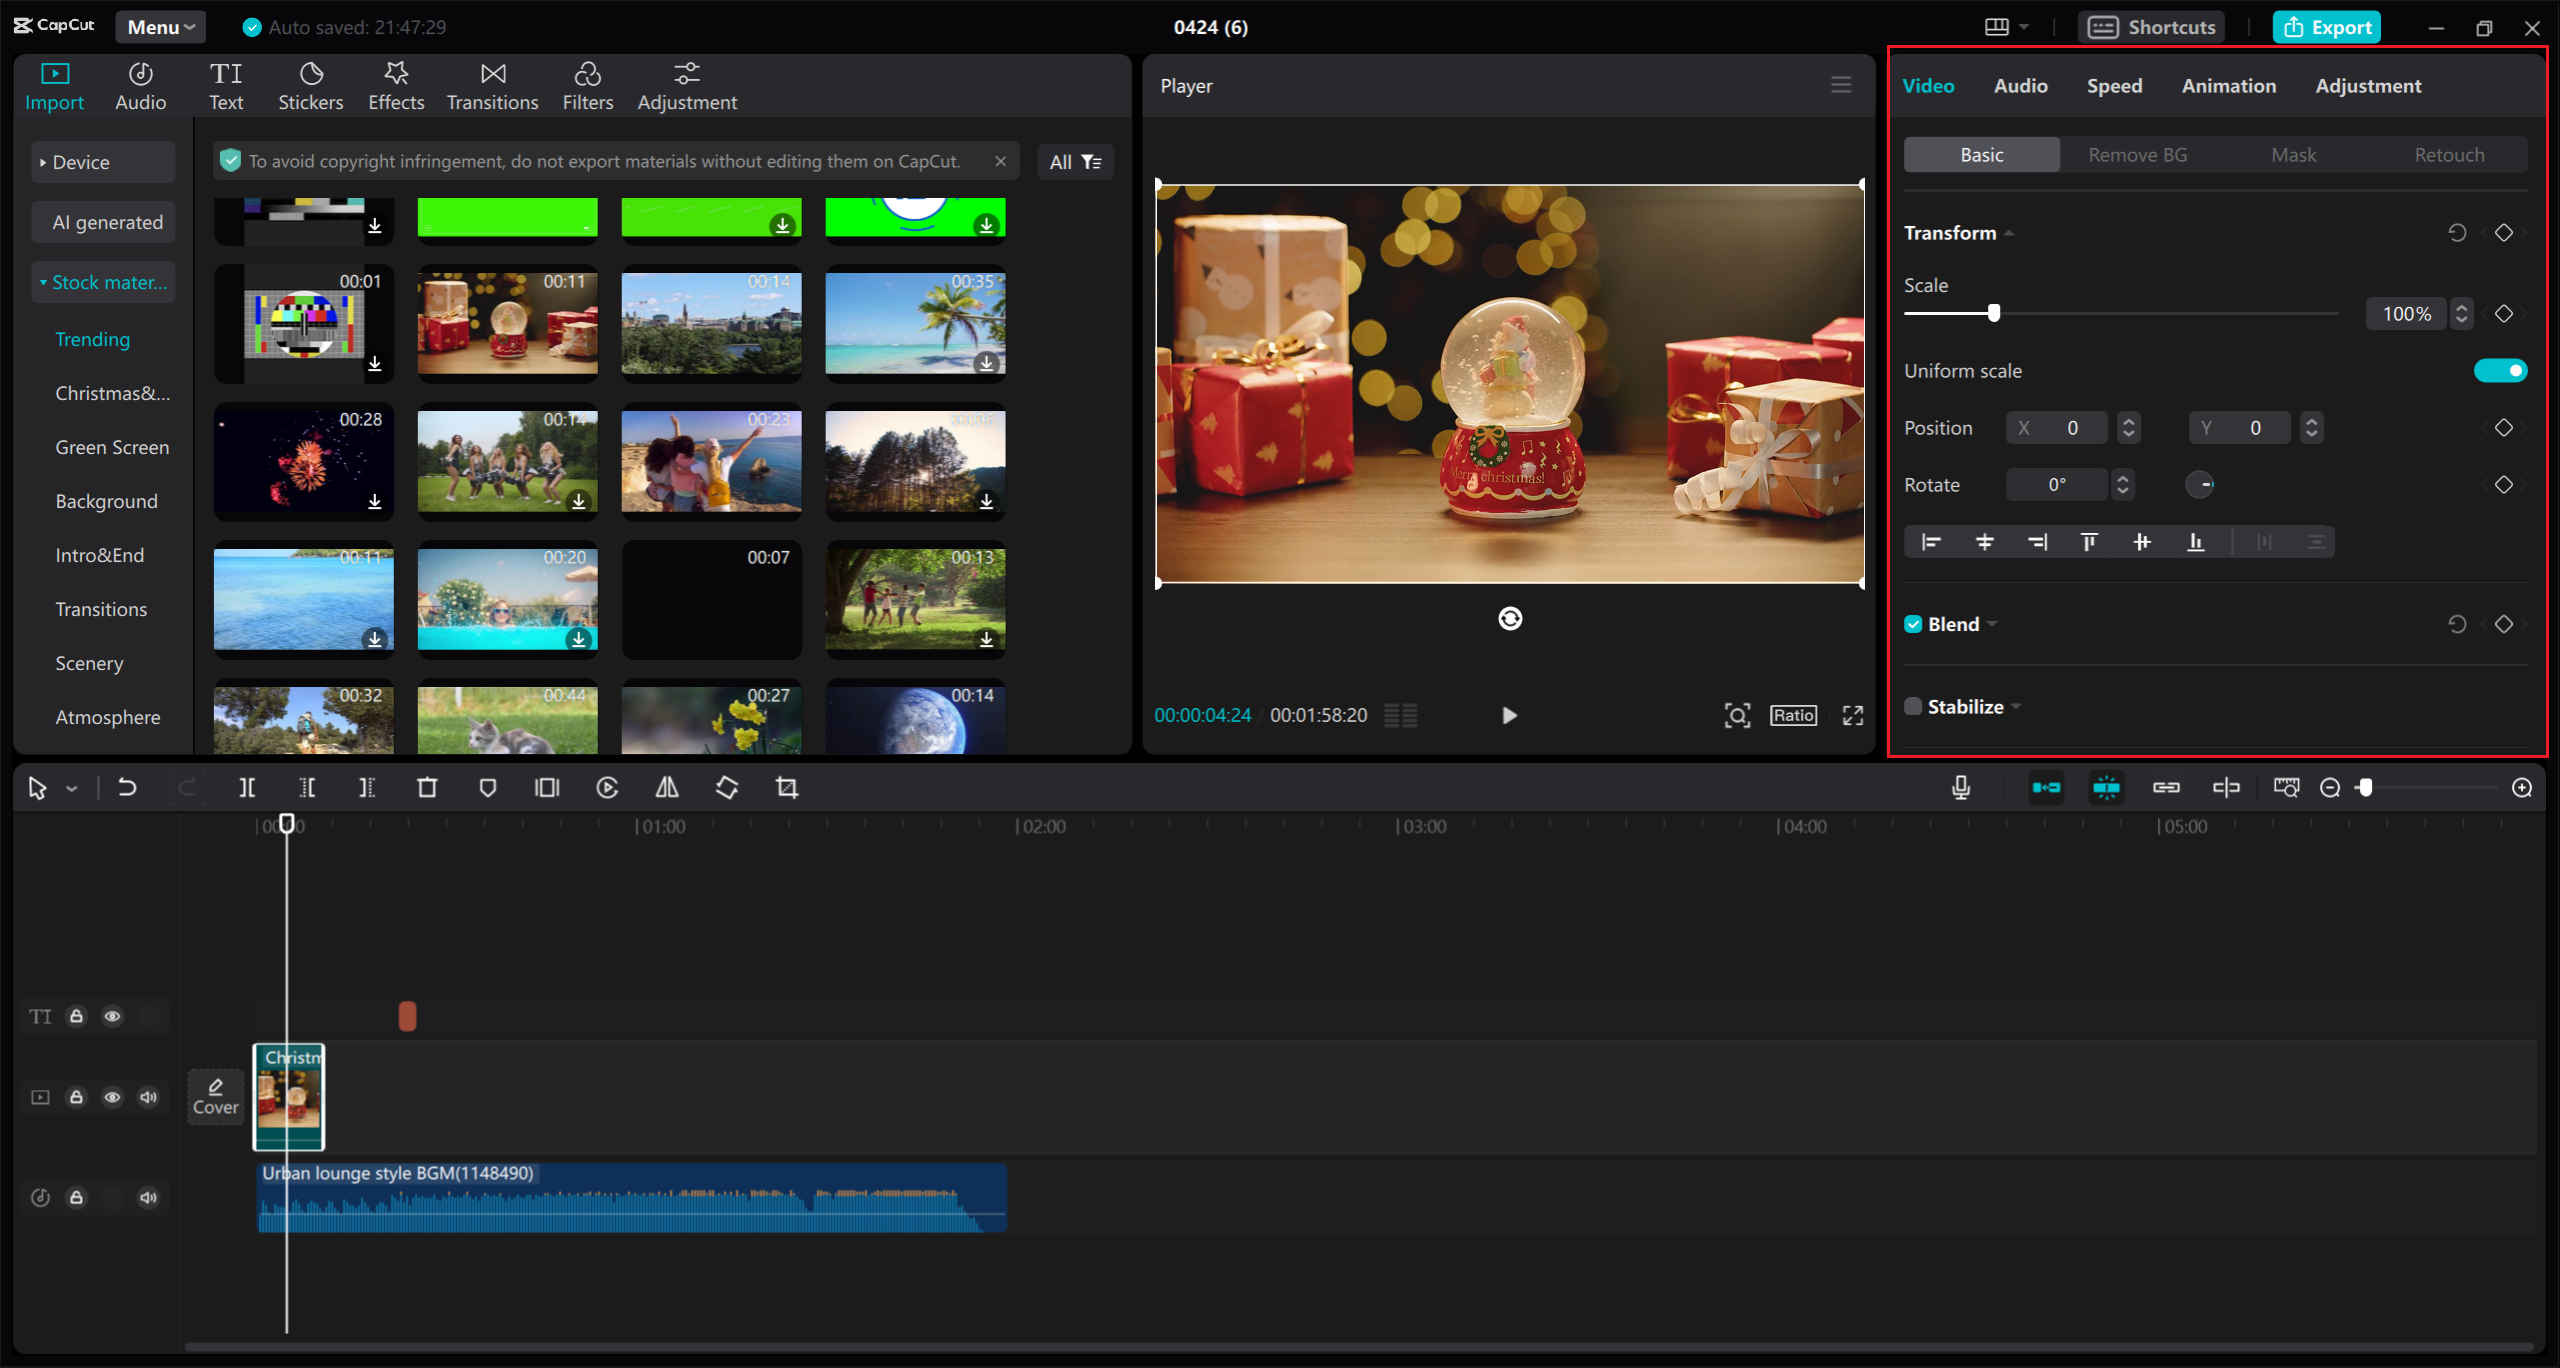Click the fullscreen icon in the player
The image size is (2560, 1368).
[x=1853, y=715]
